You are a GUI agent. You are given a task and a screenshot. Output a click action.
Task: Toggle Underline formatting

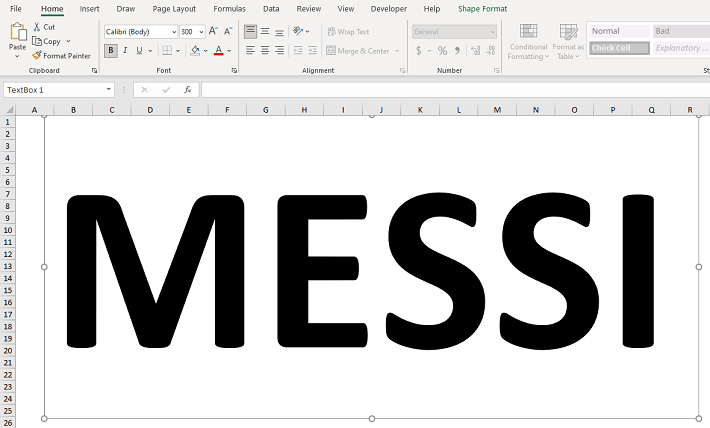point(139,50)
